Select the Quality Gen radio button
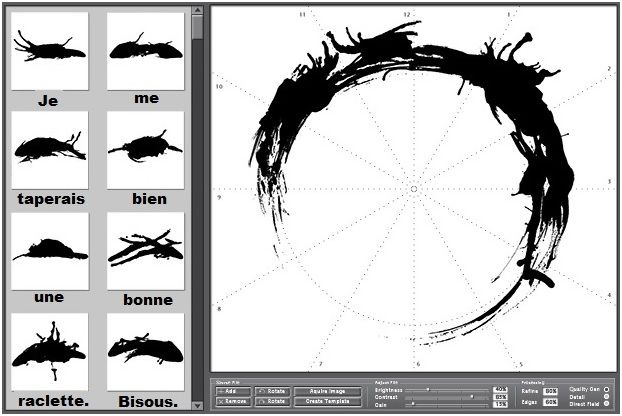Viewport: 622px width, 416px height. [607, 389]
